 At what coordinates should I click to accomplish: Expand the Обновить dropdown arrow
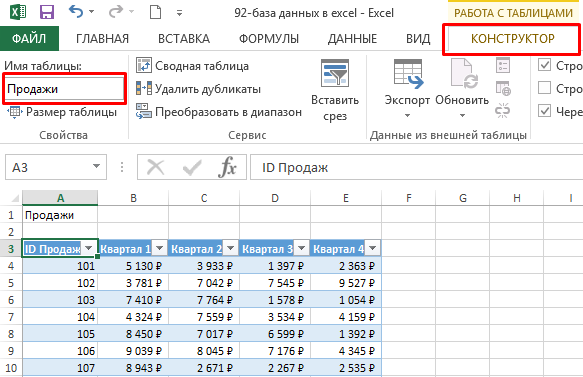pos(462,116)
